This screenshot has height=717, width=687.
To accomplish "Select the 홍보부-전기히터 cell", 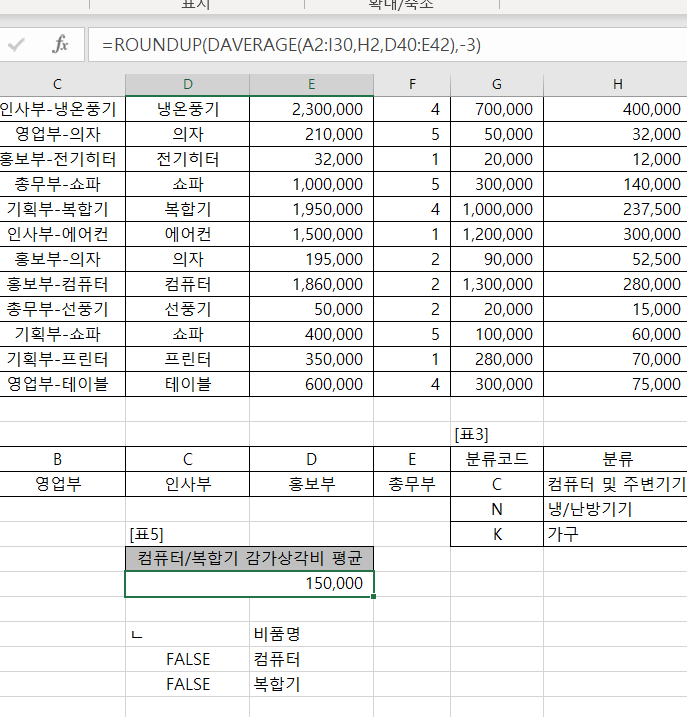I will (x=62, y=159).
